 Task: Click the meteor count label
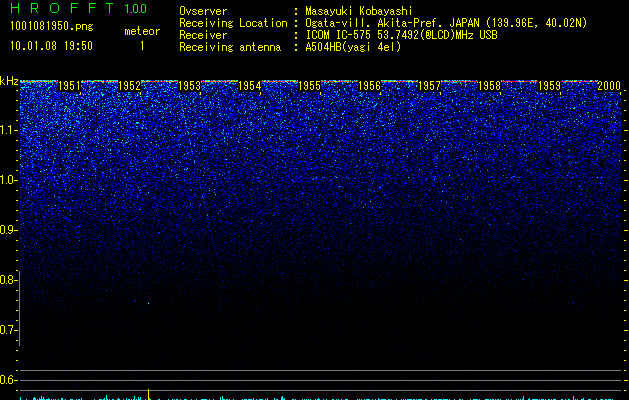click(141, 31)
